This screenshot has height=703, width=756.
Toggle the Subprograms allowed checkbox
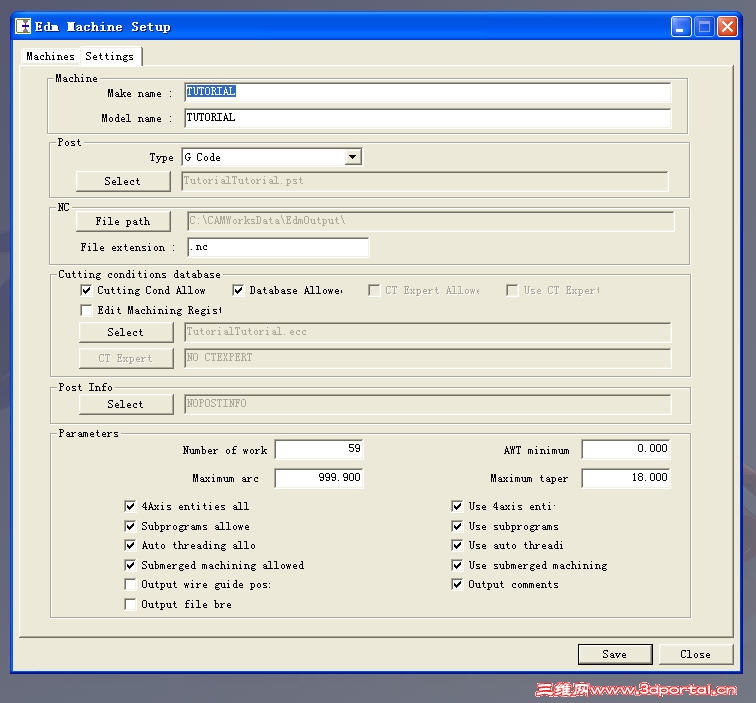click(x=130, y=526)
